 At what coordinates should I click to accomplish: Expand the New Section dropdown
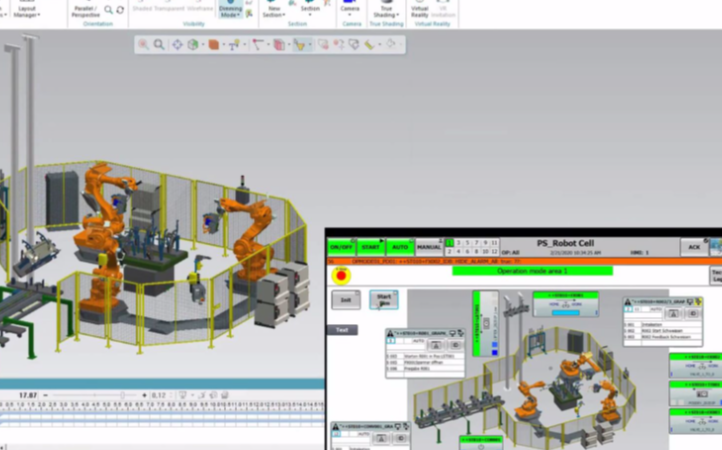click(272, 11)
